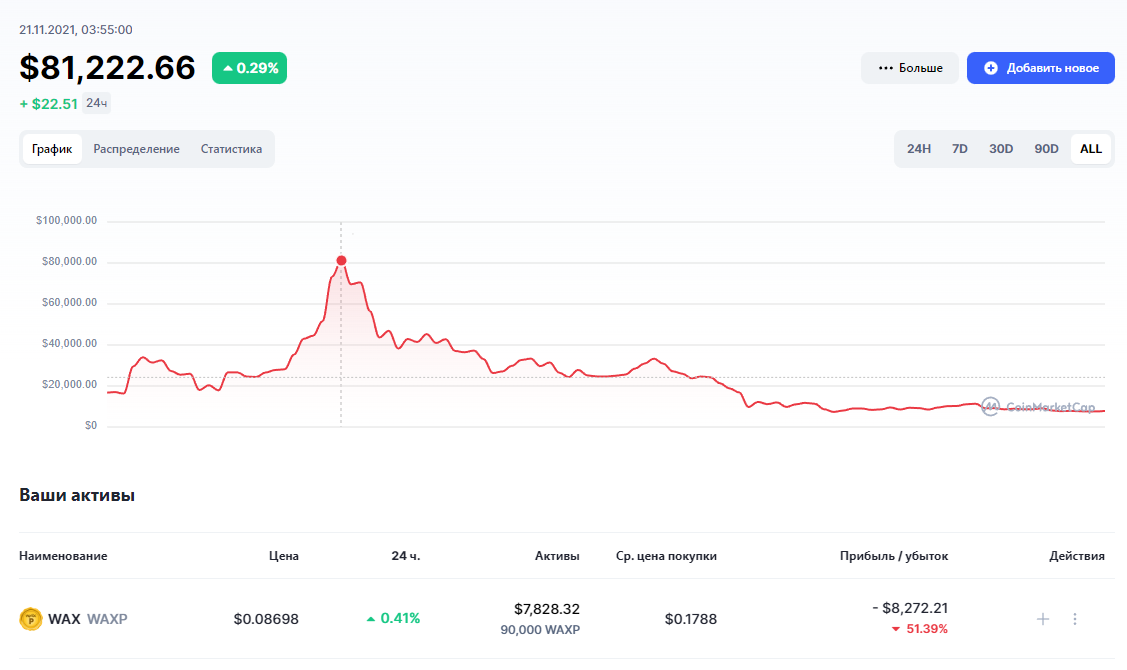
Task: Click the green 0.29% change badge
Action: [x=249, y=68]
